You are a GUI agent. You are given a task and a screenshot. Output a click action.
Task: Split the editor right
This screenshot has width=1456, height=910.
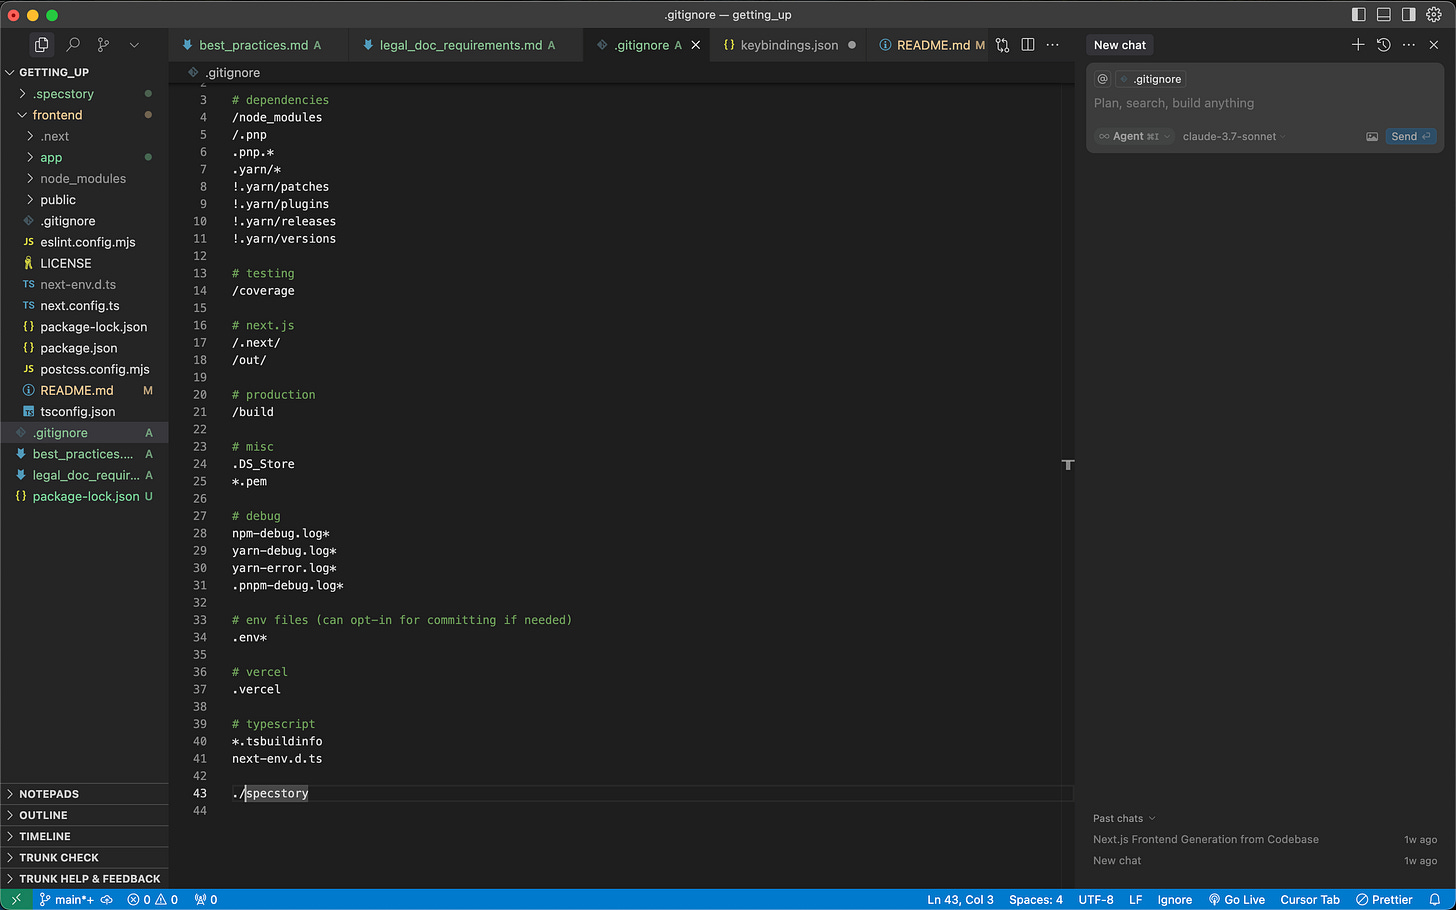1028,45
